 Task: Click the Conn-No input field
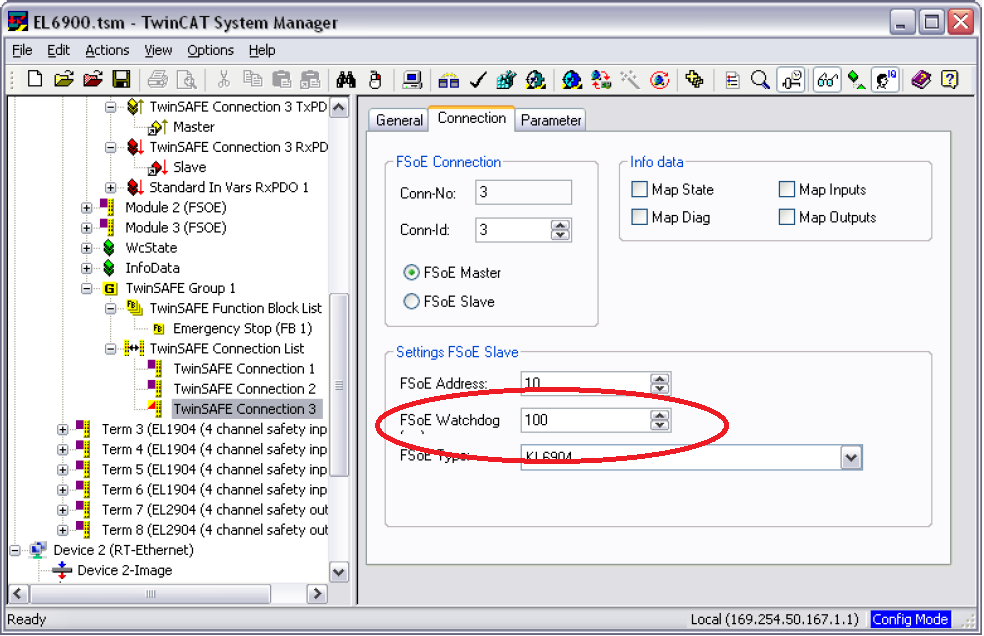(x=523, y=192)
